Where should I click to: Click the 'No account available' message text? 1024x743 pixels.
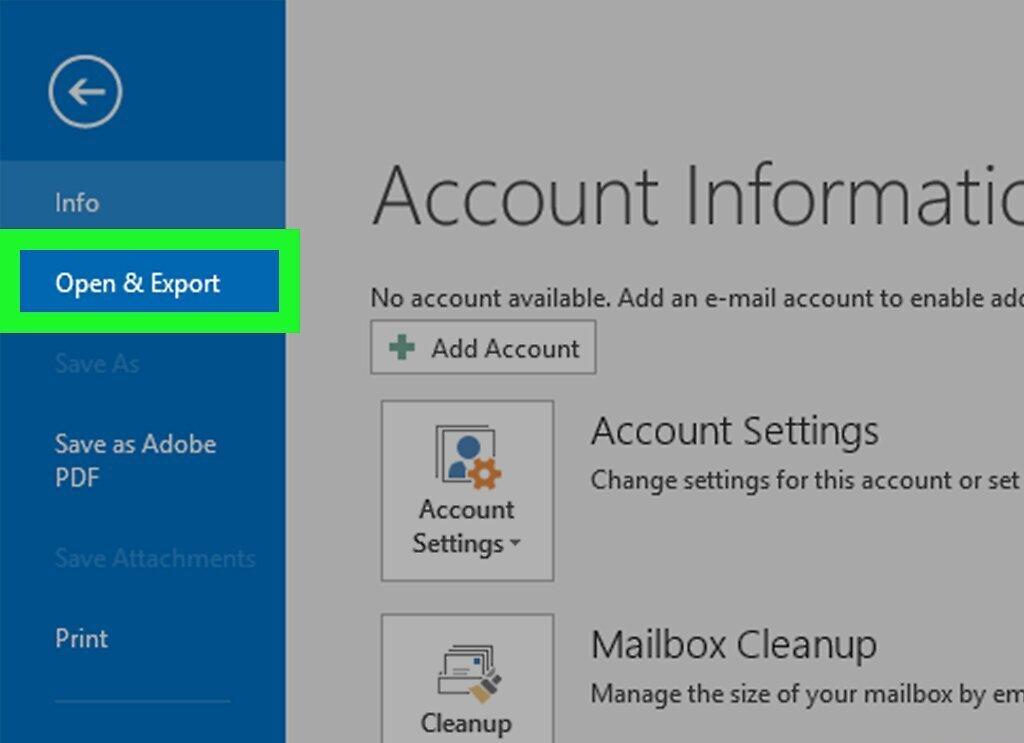click(697, 298)
